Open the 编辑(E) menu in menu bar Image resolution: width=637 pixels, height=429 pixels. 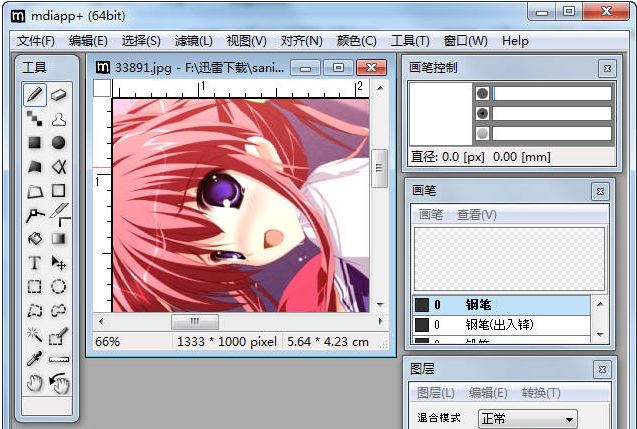point(88,41)
